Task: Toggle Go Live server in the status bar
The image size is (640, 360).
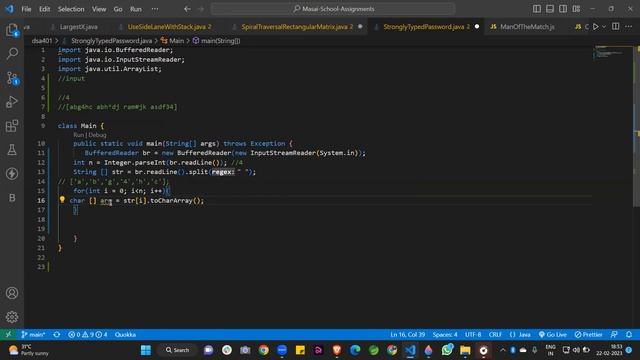Action: click(x=552, y=334)
